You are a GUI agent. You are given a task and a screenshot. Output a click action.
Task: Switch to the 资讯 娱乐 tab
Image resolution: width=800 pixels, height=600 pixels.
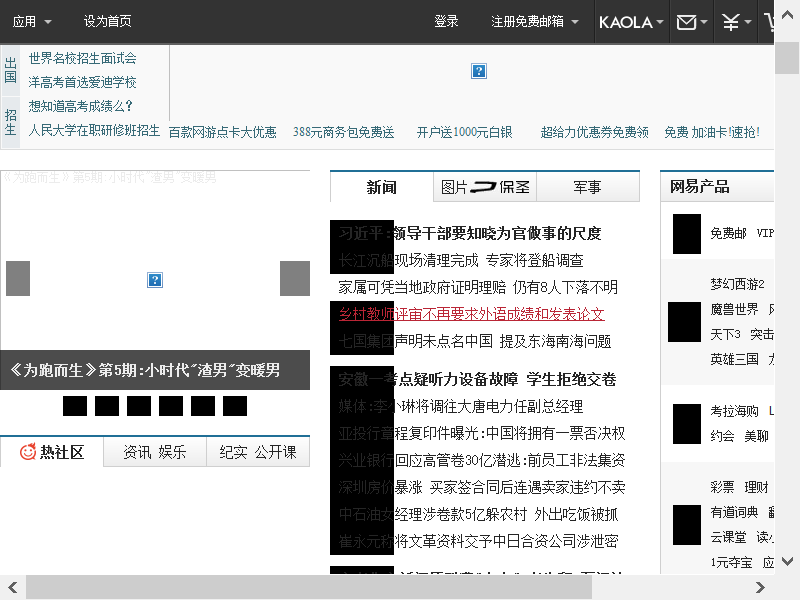pos(154,452)
